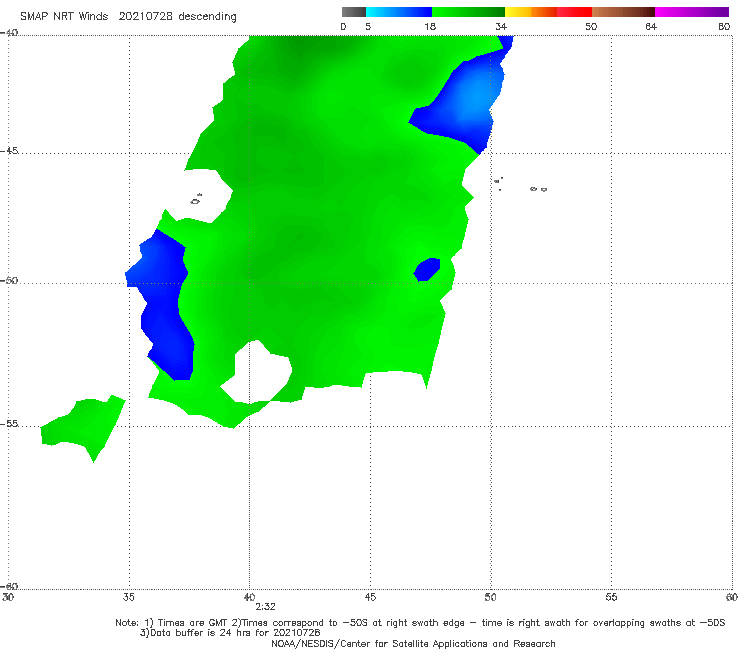Click the color bar label "50"
740x650 pixels.
pos(591,27)
